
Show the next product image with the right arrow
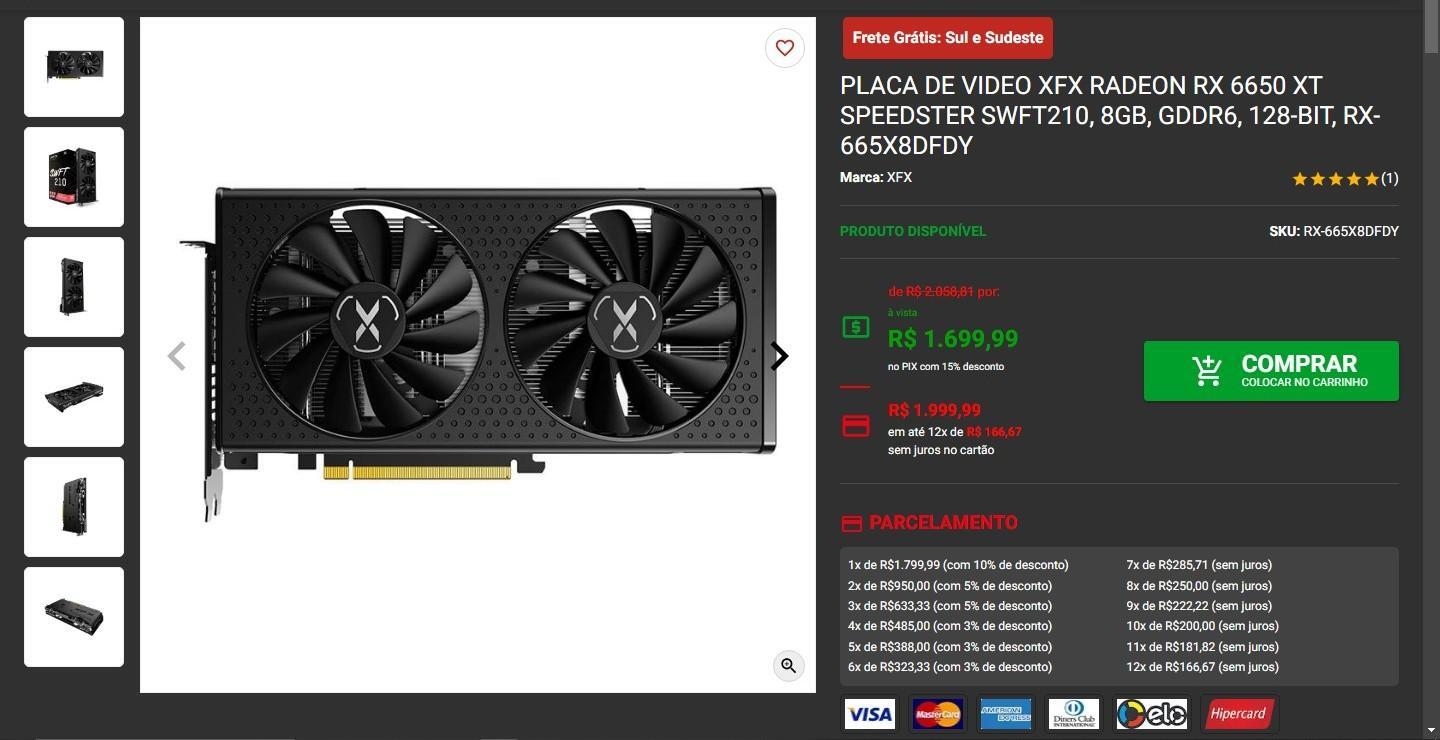(779, 356)
